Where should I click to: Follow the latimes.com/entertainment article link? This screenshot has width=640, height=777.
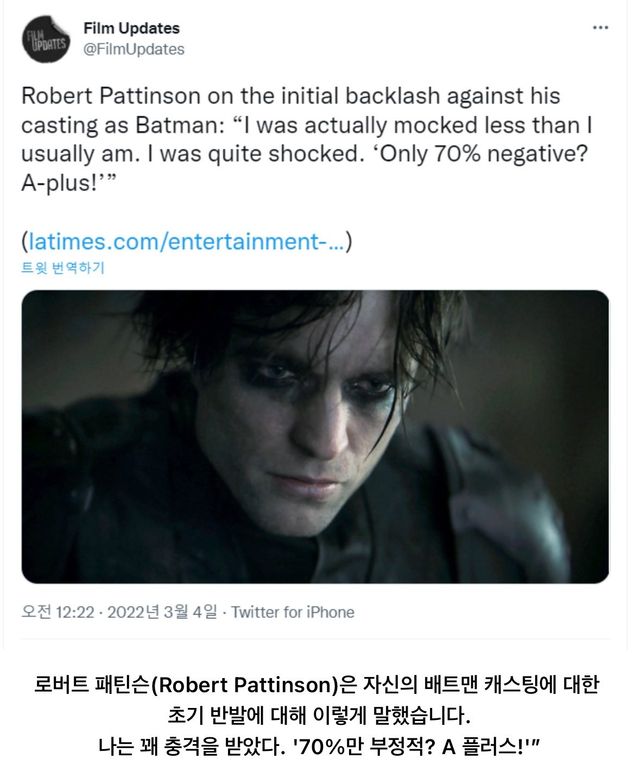coord(186,241)
